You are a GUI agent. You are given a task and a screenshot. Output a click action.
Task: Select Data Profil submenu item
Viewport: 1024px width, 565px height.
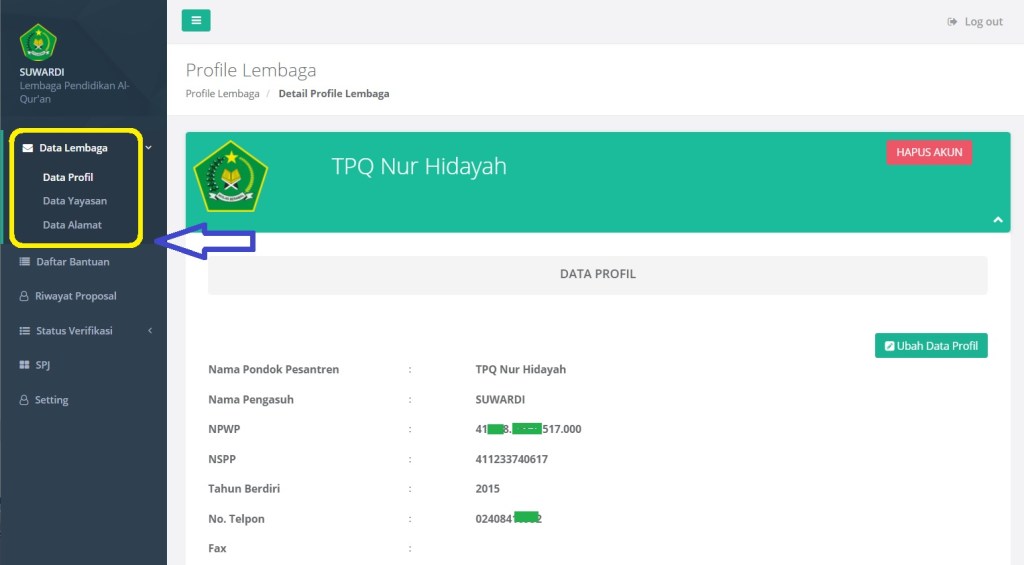[68, 177]
